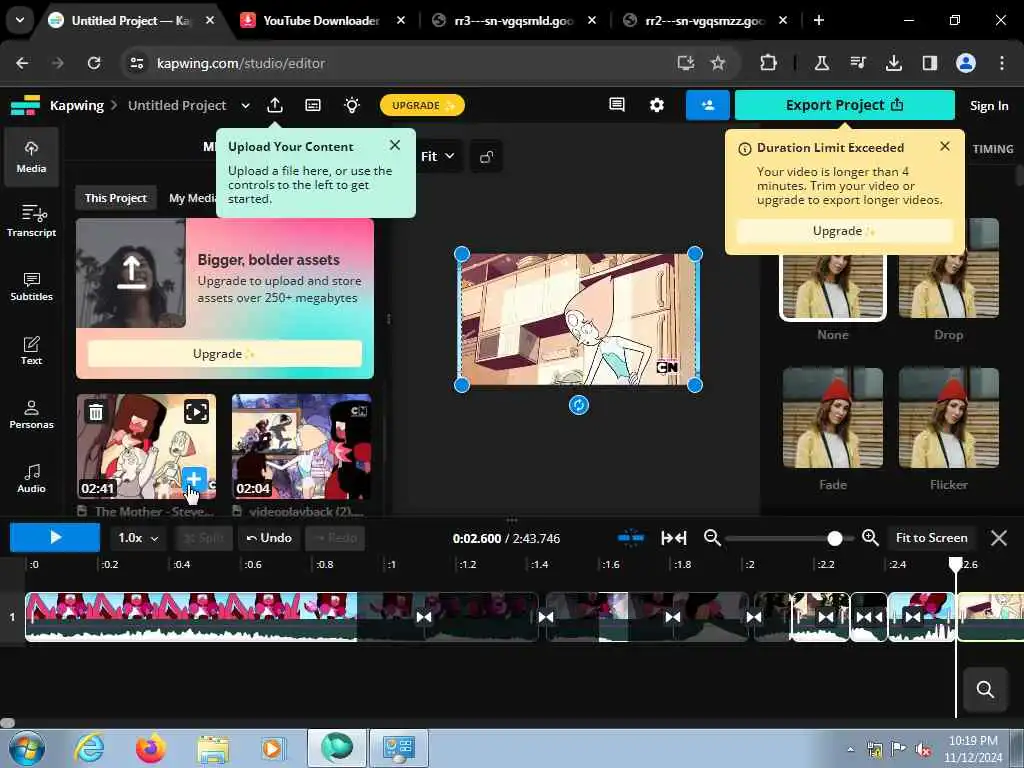
Task: Zoom in the timeline with plus magnifier
Action: coord(870,538)
